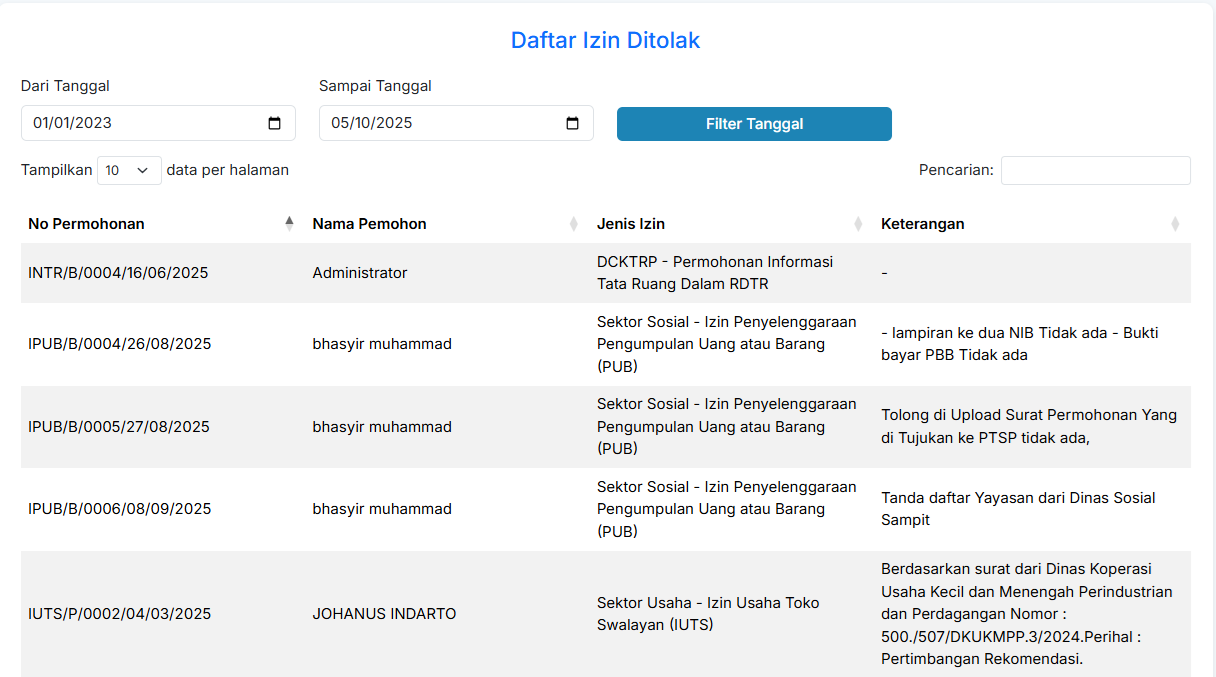
Task: Click the No Permohonan column header
Action: 87,224
